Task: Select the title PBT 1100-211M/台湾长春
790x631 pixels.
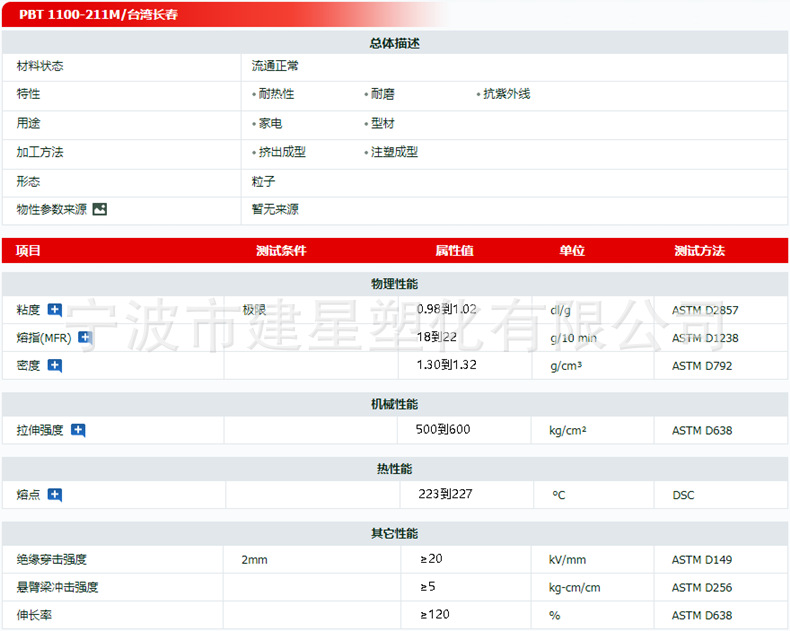Action: click(x=98, y=15)
